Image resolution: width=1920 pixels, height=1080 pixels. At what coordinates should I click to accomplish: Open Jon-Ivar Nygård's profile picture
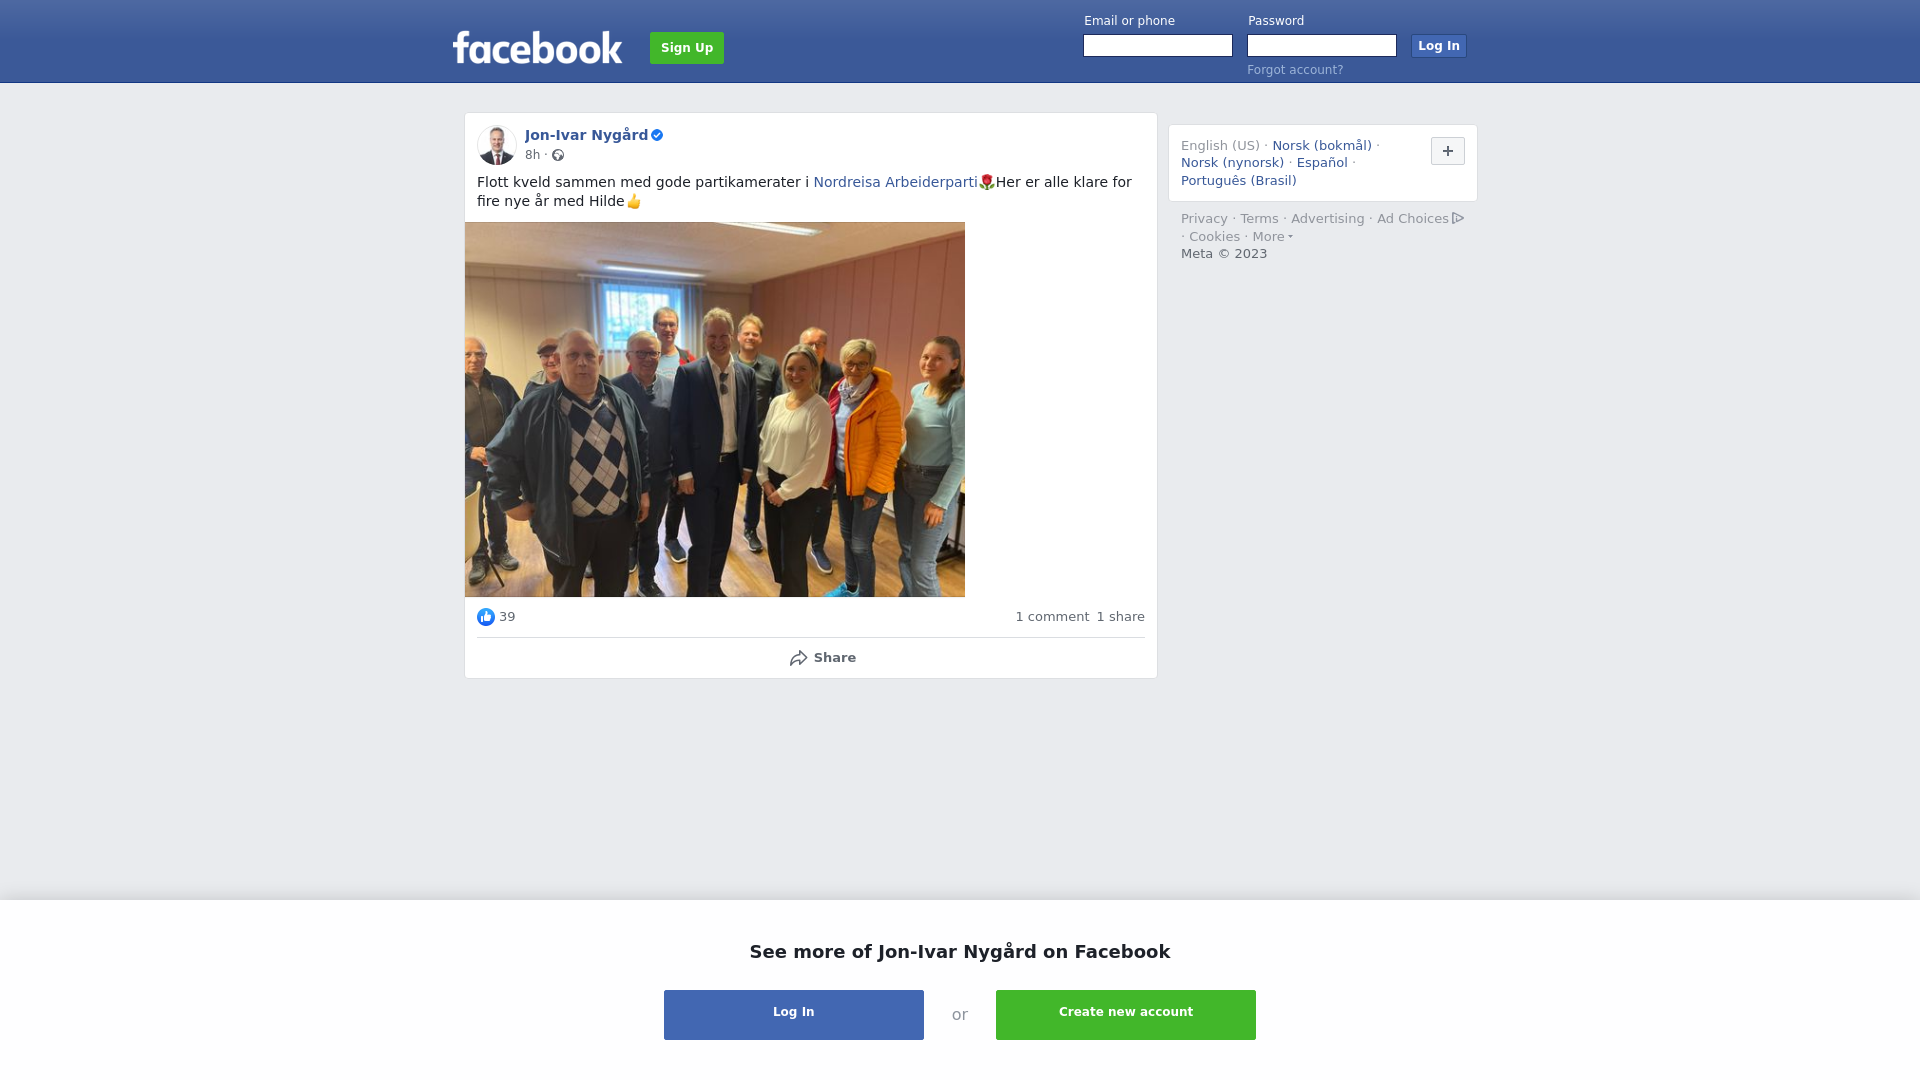click(497, 145)
